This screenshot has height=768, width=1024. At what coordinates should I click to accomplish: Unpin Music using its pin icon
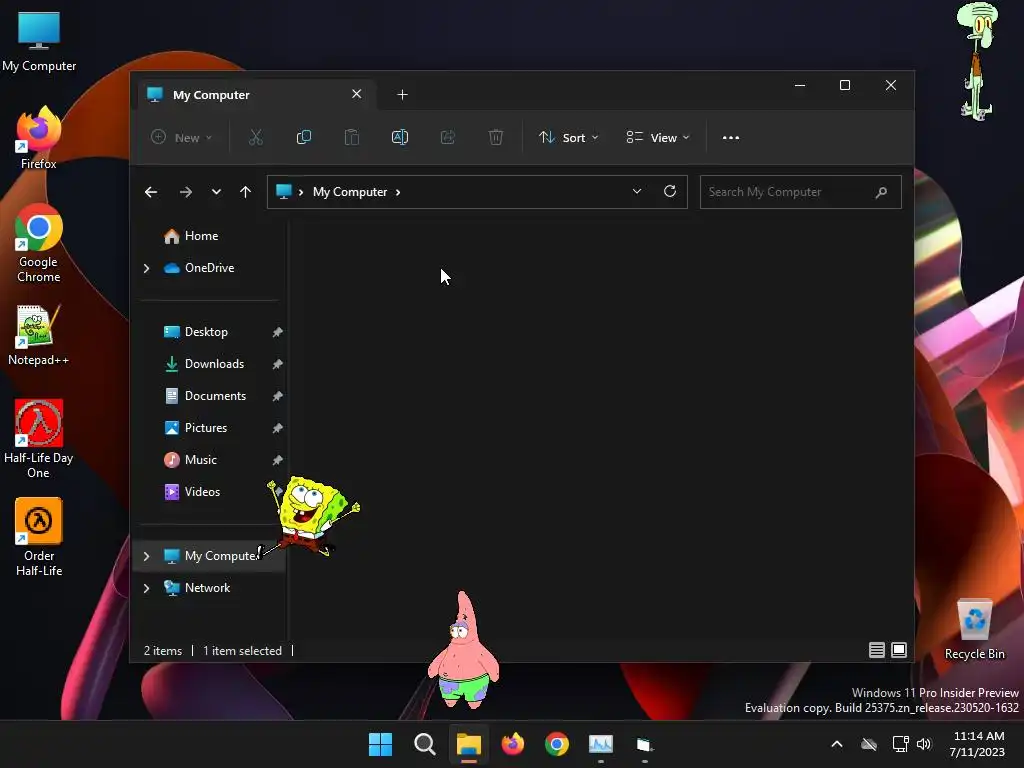[x=278, y=460]
